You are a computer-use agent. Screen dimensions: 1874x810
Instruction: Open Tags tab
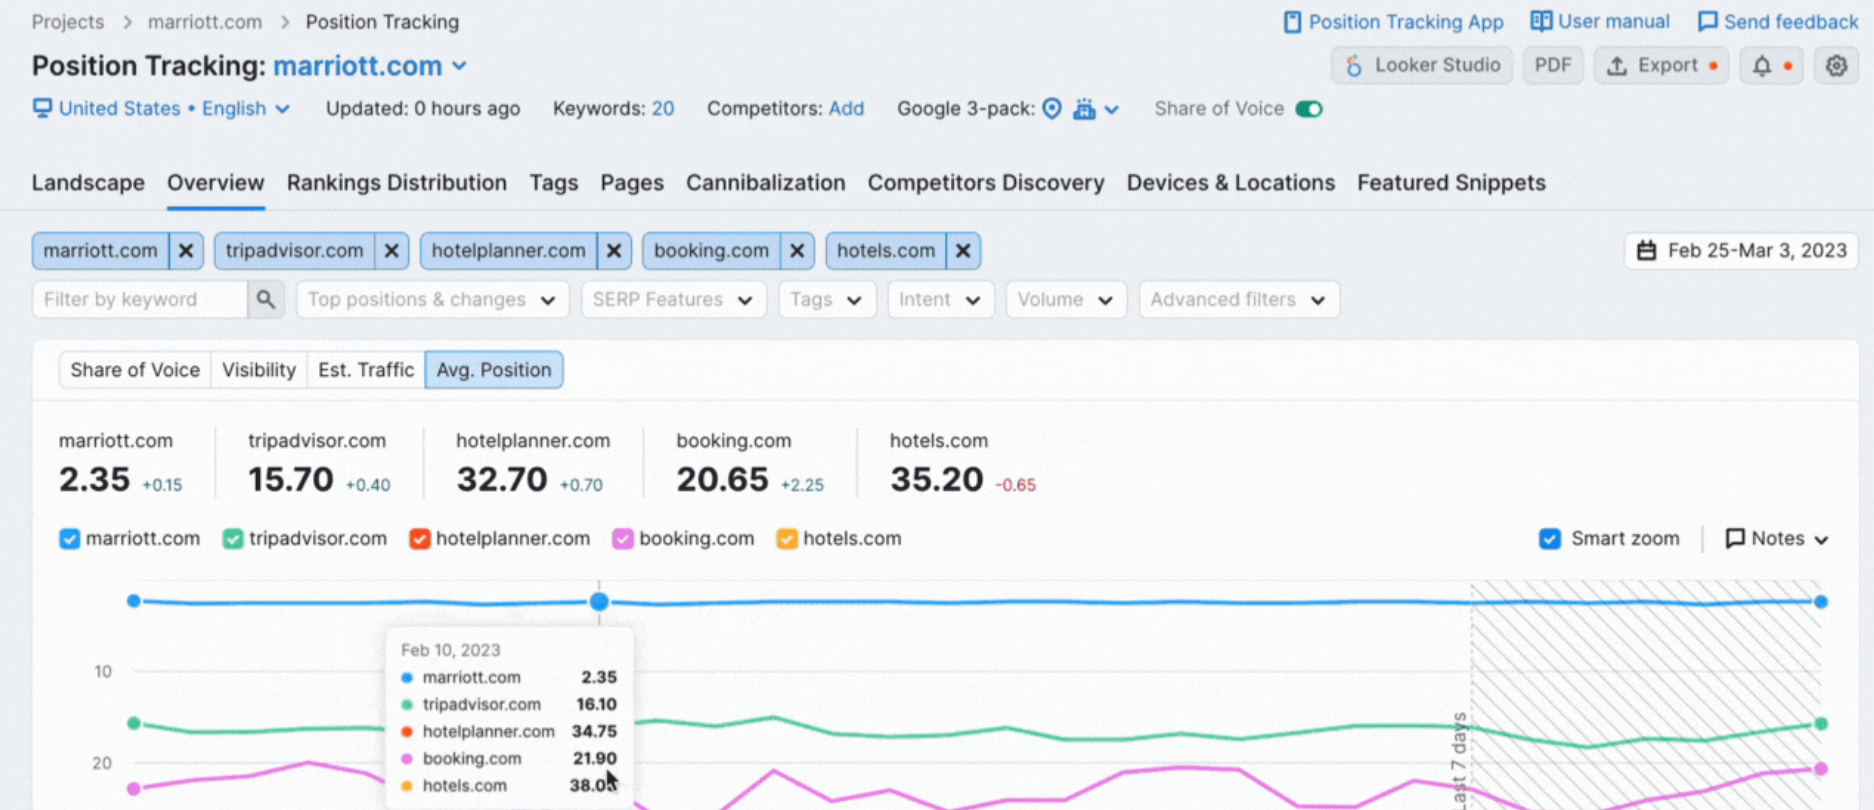point(554,183)
